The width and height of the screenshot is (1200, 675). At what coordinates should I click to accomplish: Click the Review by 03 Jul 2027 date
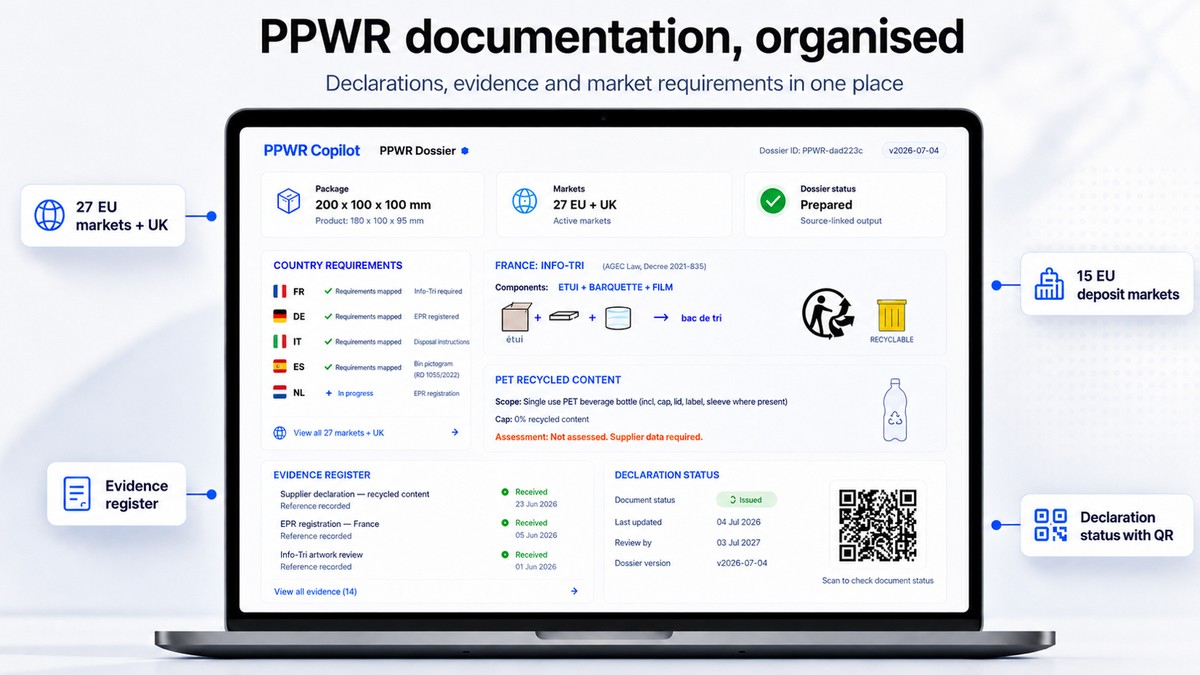coord(739,543)
